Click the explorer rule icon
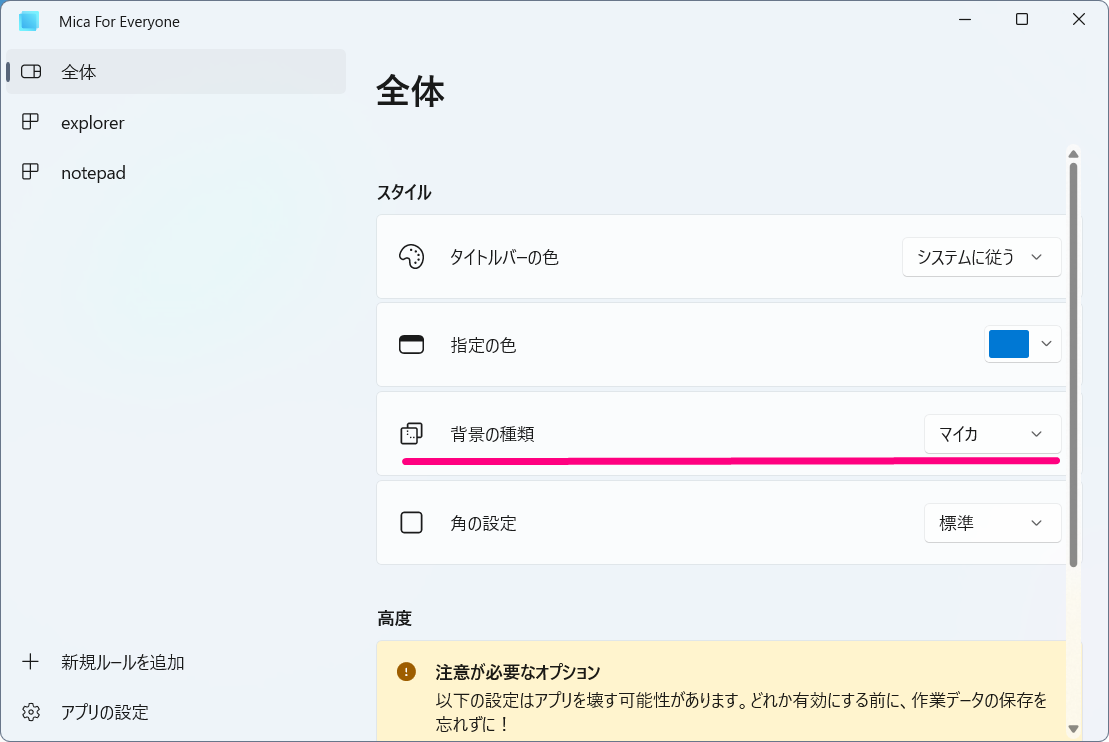The width and height of the screenshot is (1109, 742). pyautogui.click(x=30, y=122)
